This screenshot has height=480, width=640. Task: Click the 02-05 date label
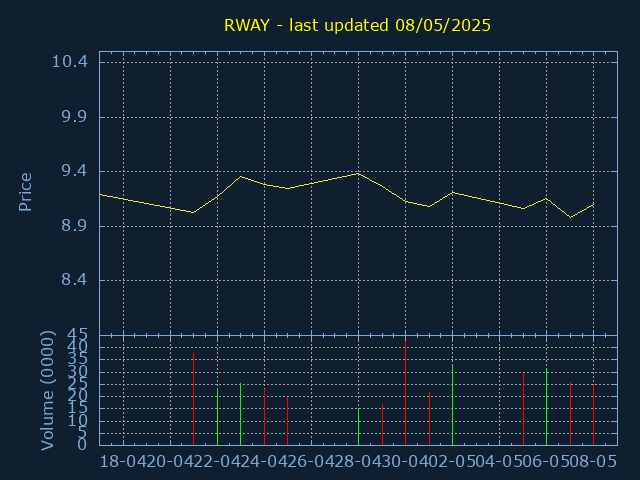pyautogui.click(x=452, y=462)
